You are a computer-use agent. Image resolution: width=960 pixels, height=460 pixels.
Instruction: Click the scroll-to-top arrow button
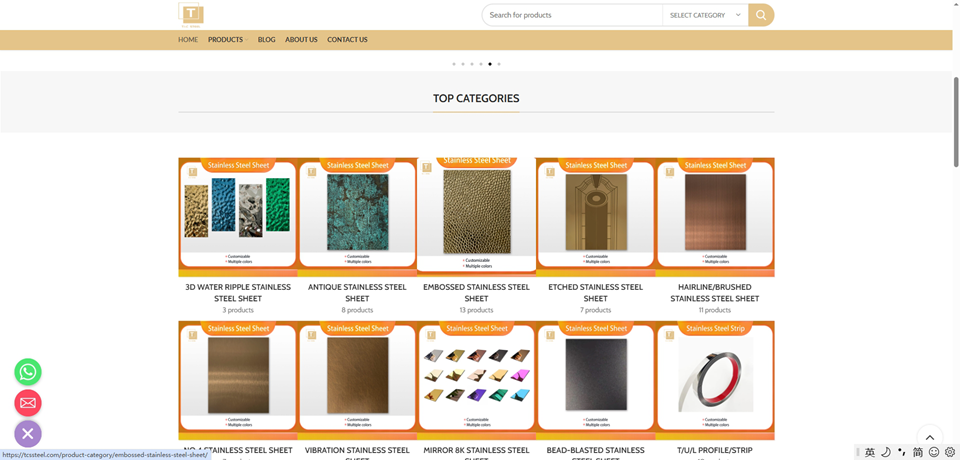click(929, 437)
